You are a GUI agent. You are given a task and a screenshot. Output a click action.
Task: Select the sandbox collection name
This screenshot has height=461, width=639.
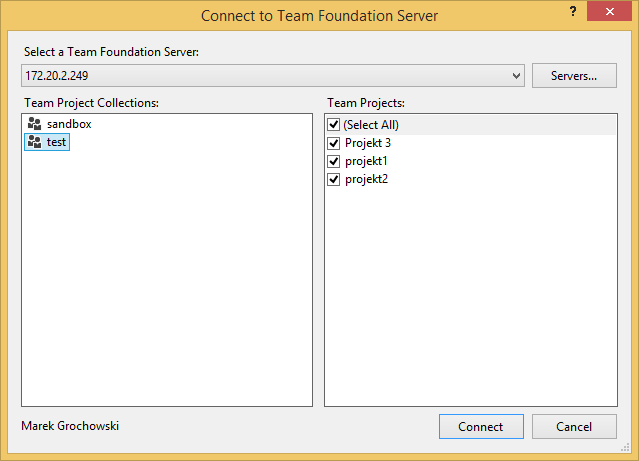69,124
